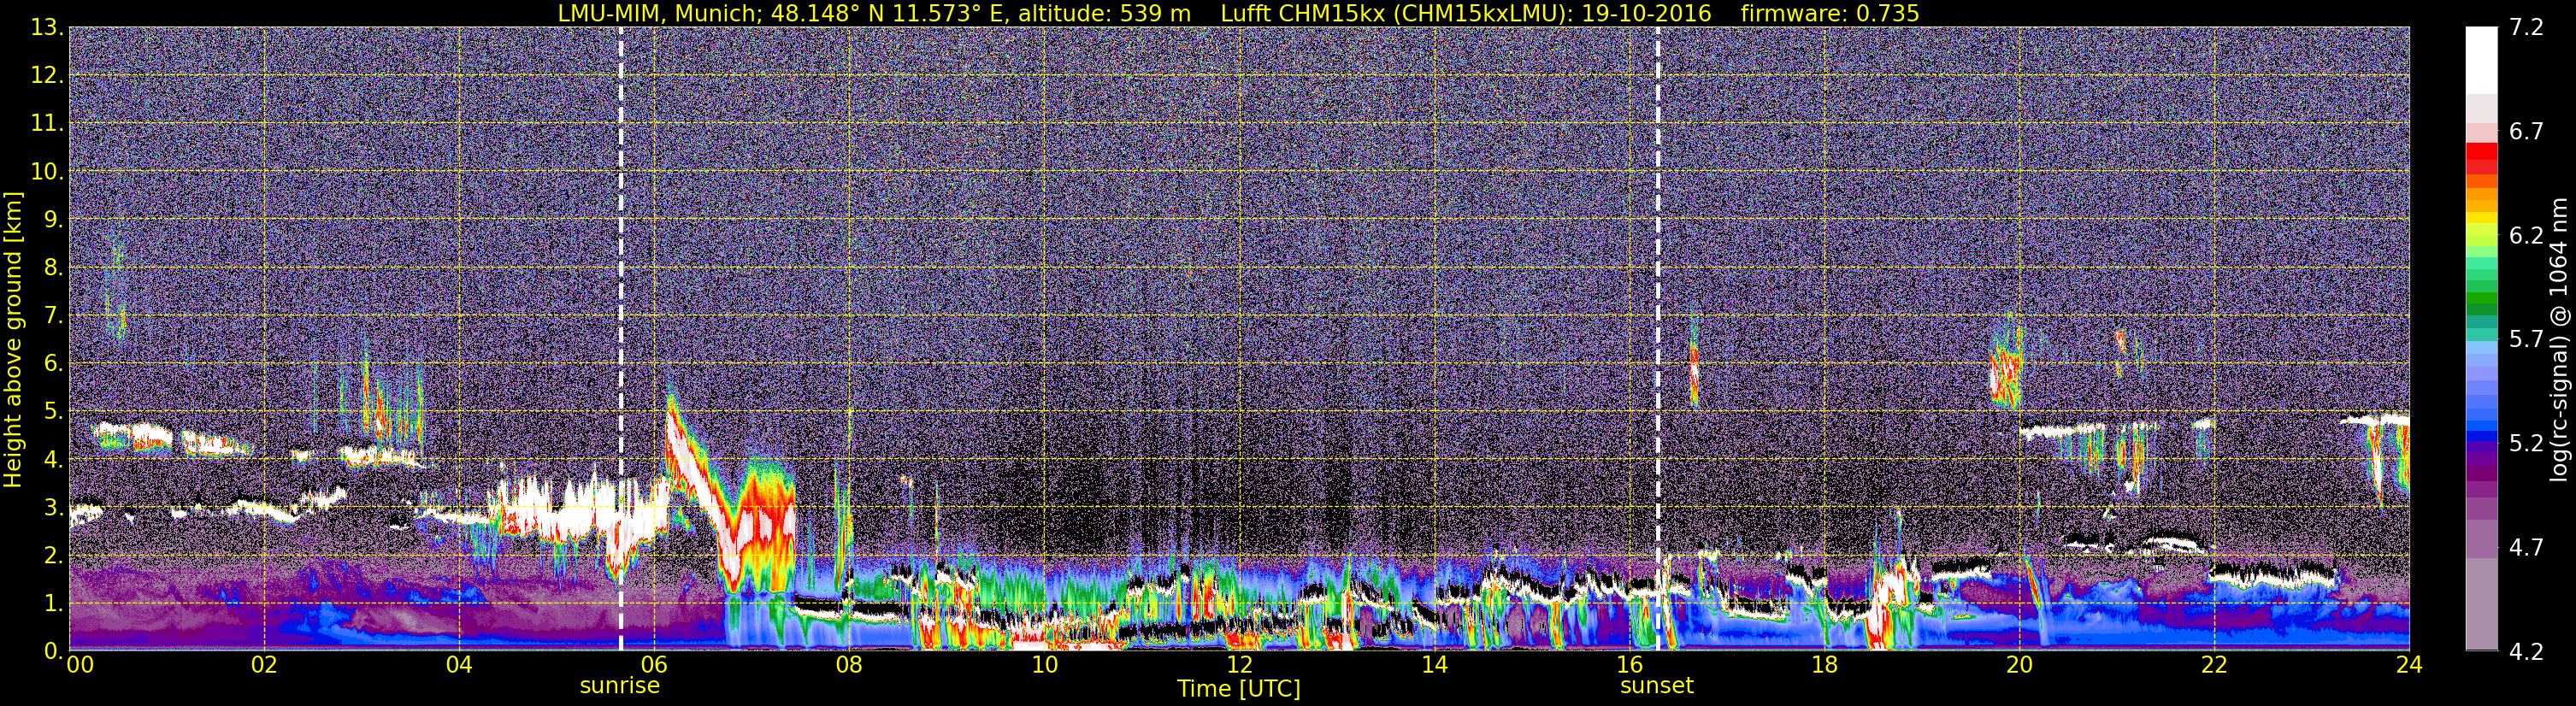The image size is (2576, 706).
Task: Click the 4.2 value on the colorbar
Action: (x=2526, y=651)
